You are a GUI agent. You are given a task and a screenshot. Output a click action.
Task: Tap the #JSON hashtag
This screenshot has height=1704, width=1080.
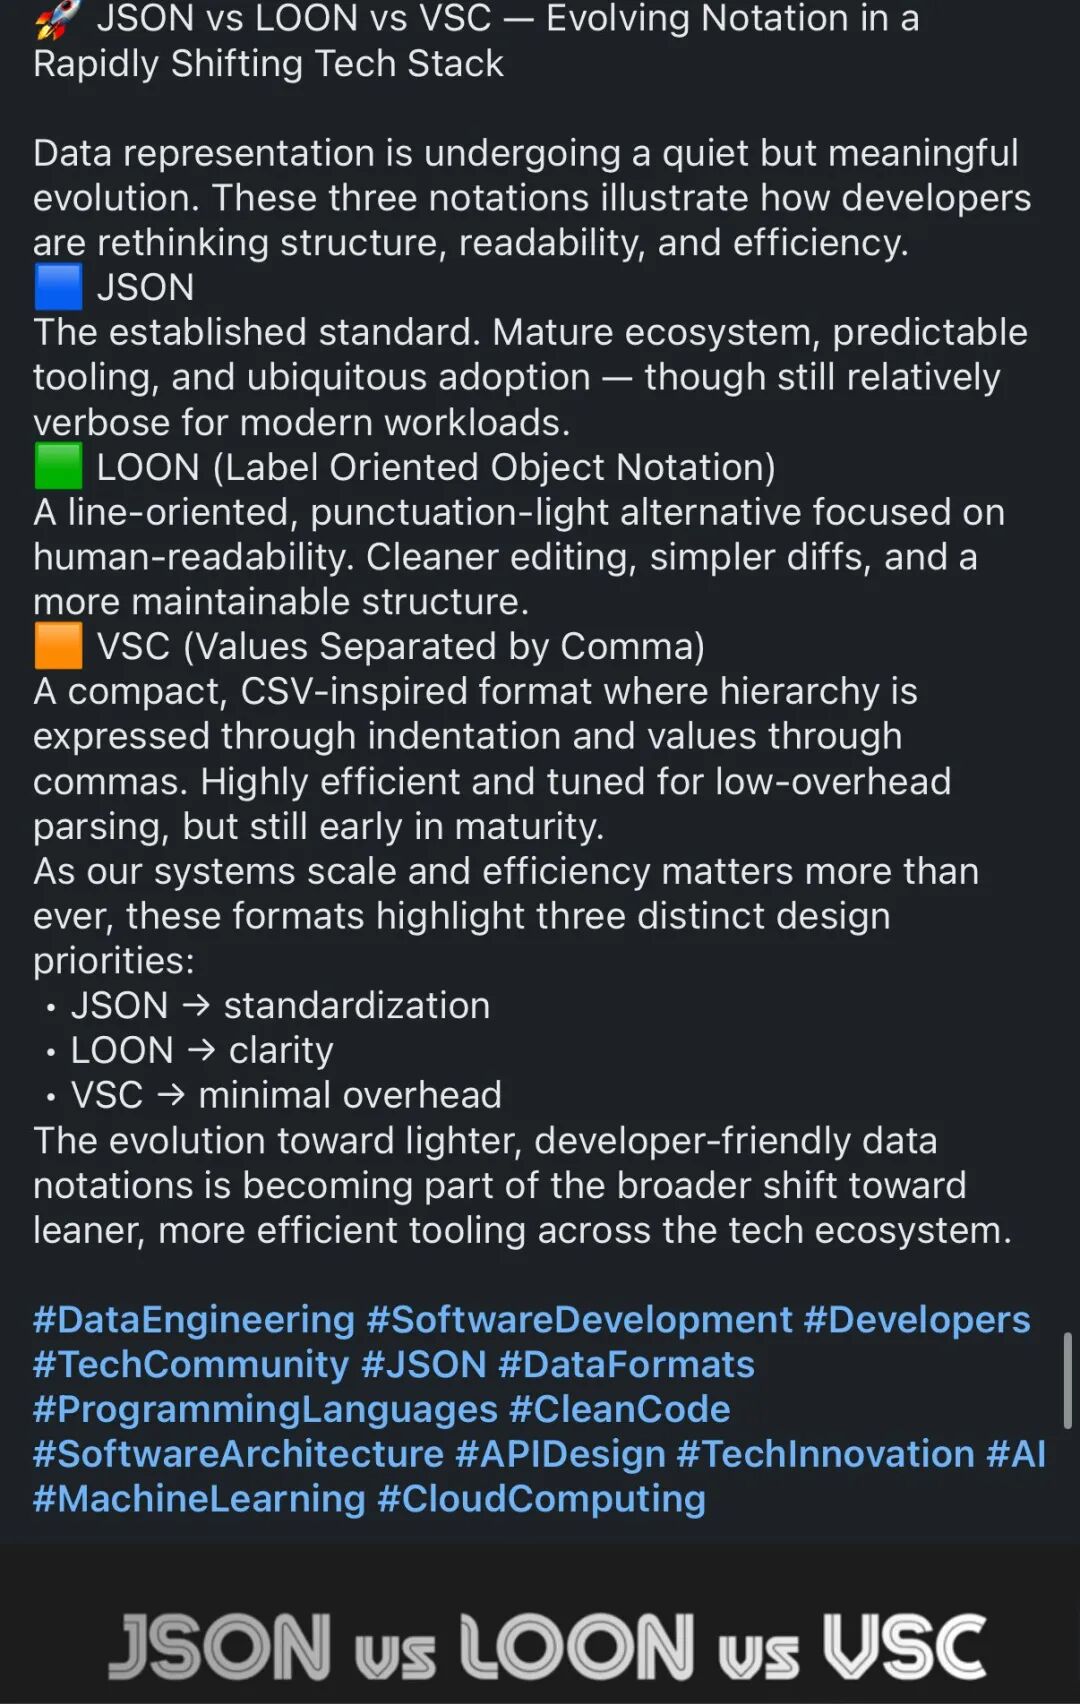(424, 1364)
